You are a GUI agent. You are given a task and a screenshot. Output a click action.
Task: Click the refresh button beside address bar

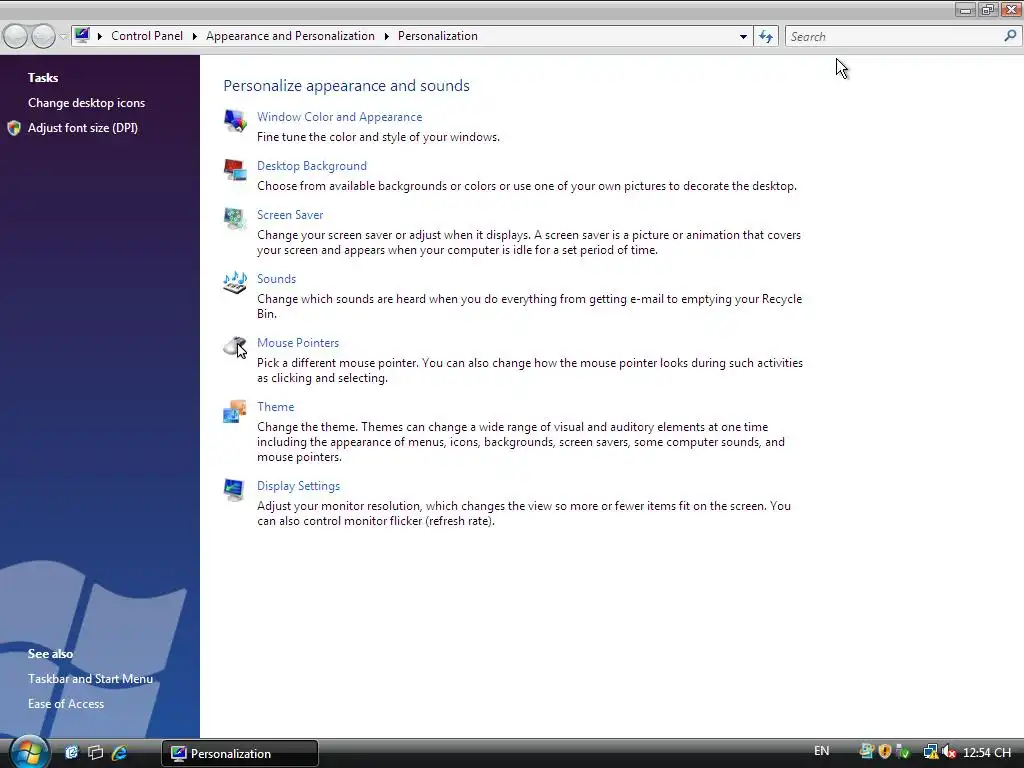point(766,37)
